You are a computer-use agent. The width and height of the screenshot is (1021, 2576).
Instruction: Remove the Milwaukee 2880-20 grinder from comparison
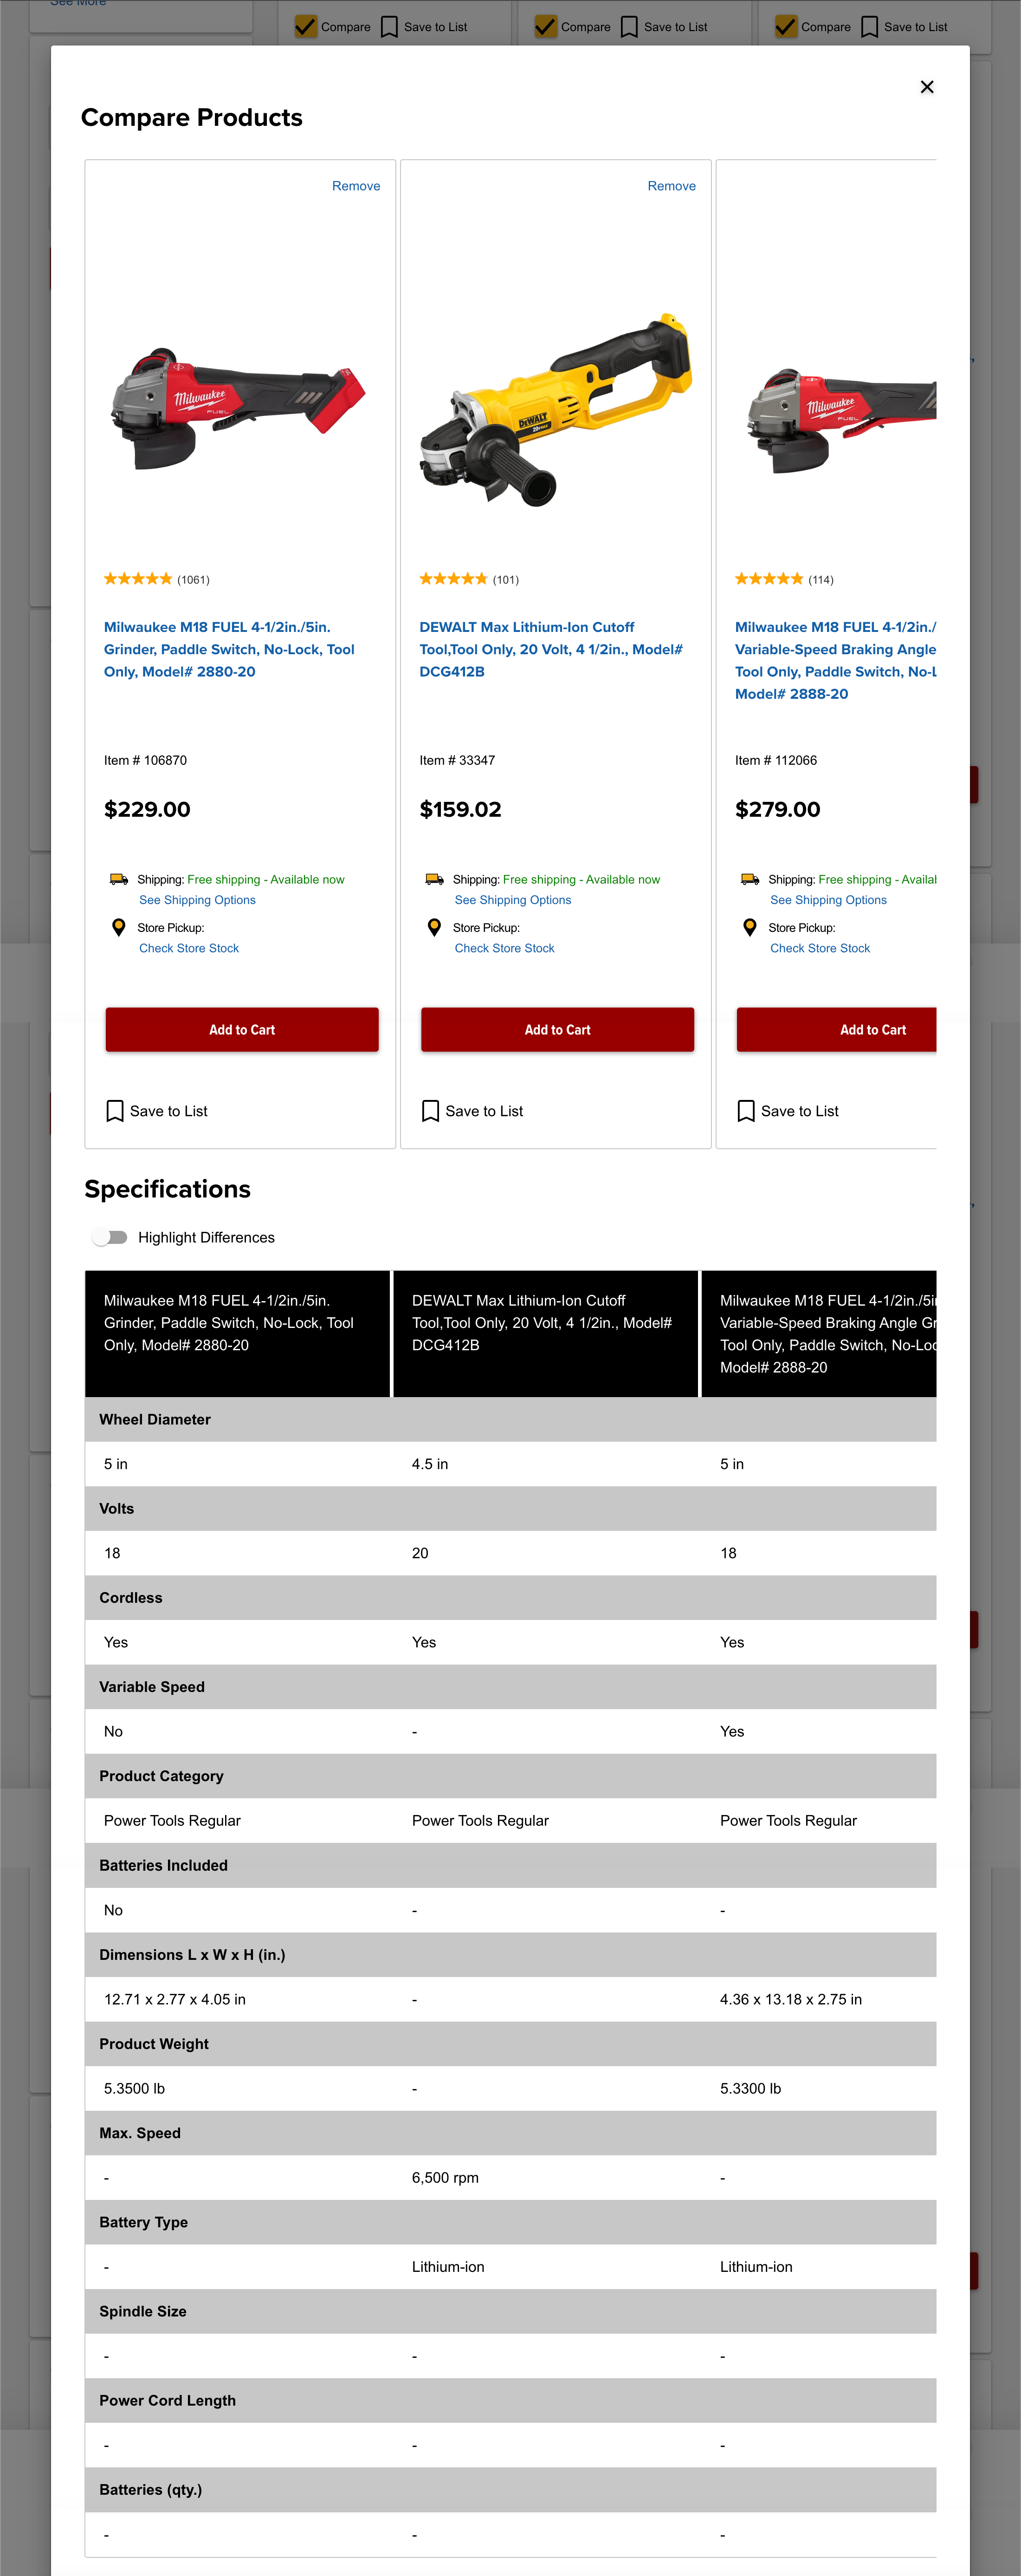click(356, 186)
